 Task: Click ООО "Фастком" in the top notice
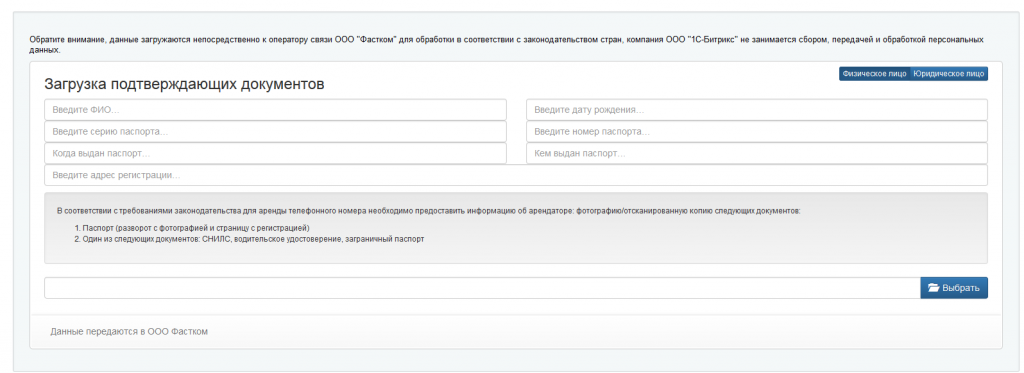click(366, 40)
